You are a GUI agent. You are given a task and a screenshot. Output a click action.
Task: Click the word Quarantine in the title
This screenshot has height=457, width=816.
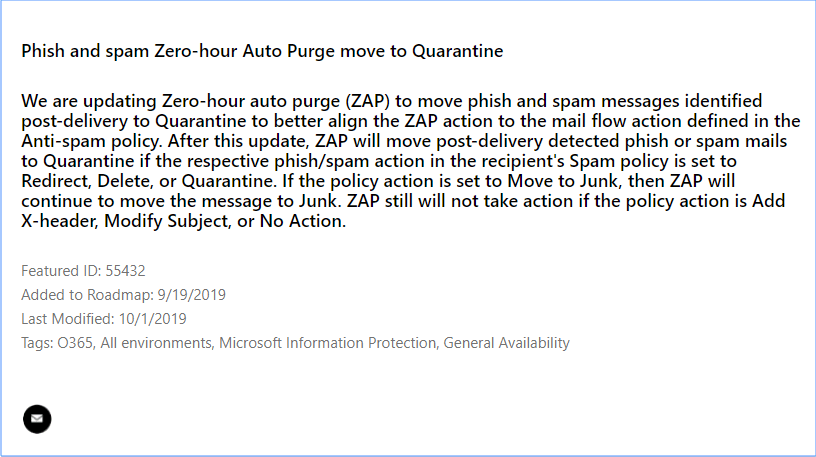coord(458,51)
